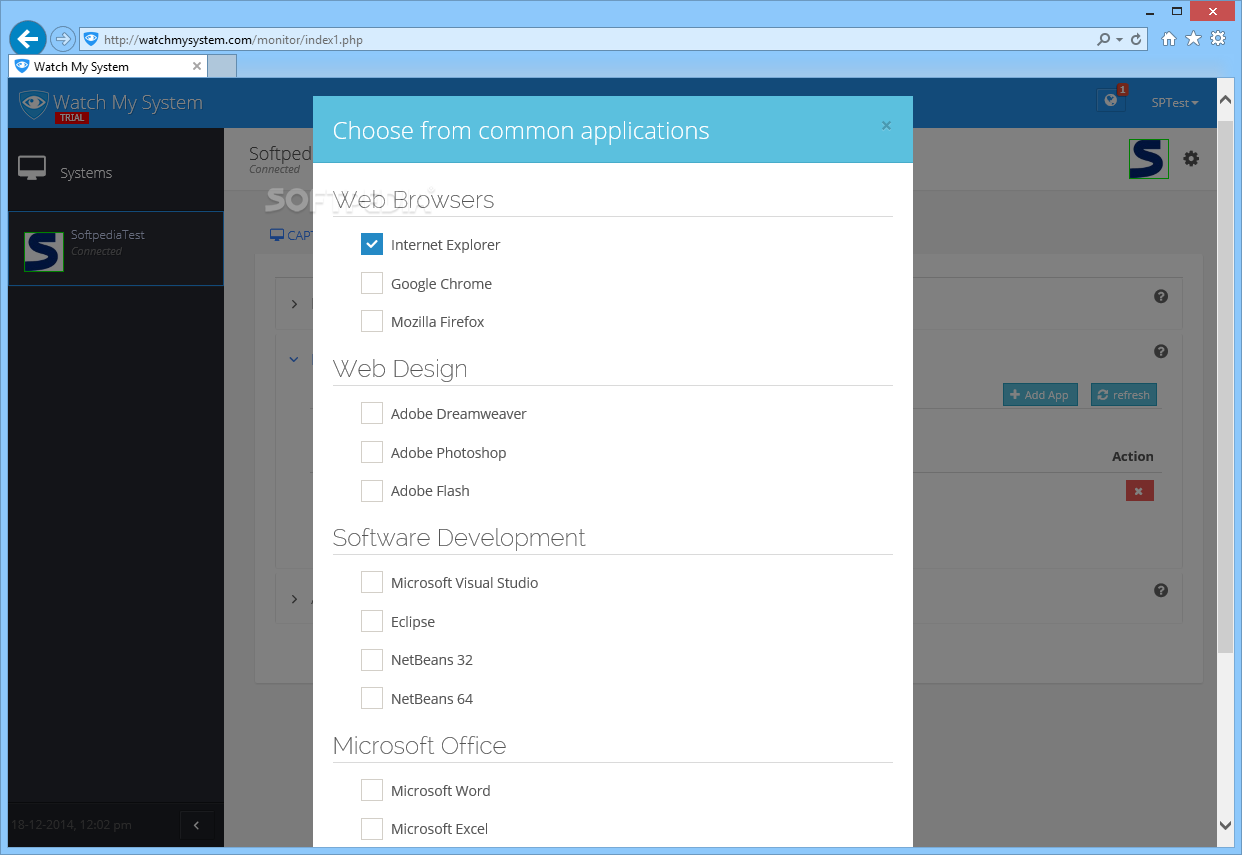Click the help icon on third panel
This screenshot has height=855, width=1242.
pyautogui.click(x=1161, y=590)
